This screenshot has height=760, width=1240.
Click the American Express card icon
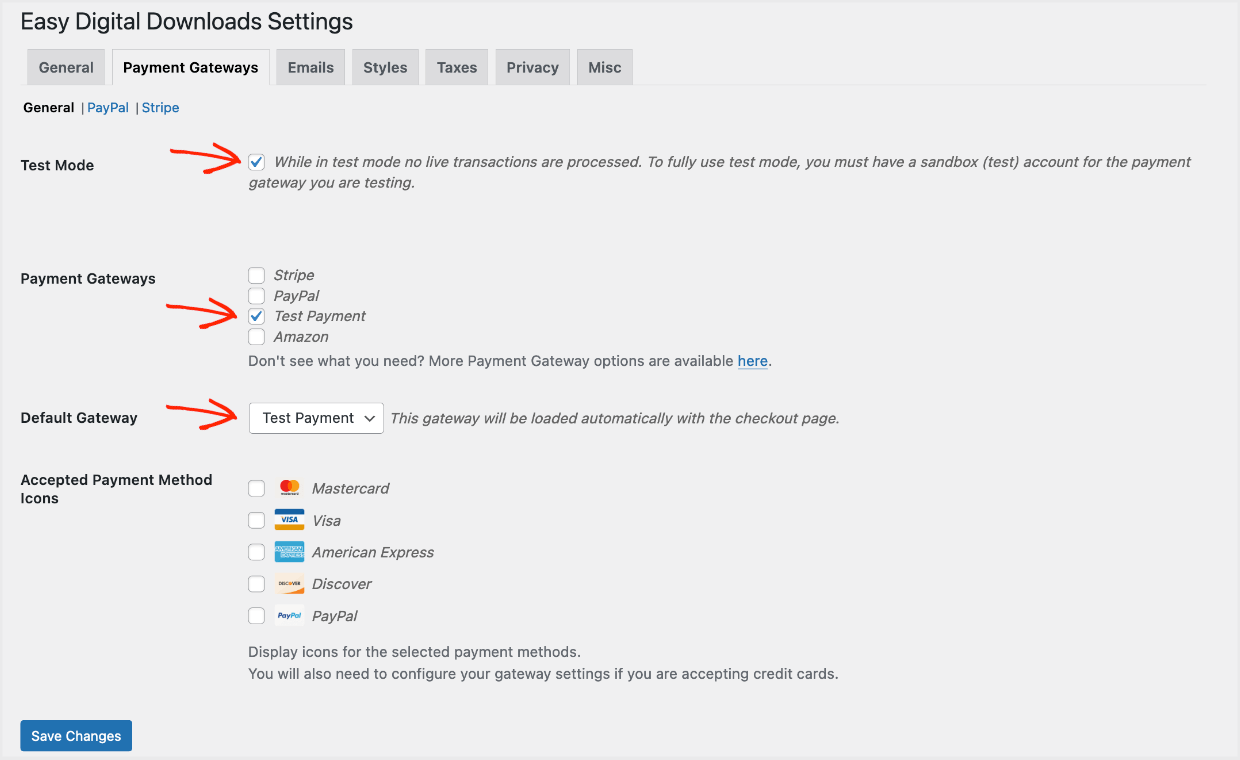tap(289, 551)
